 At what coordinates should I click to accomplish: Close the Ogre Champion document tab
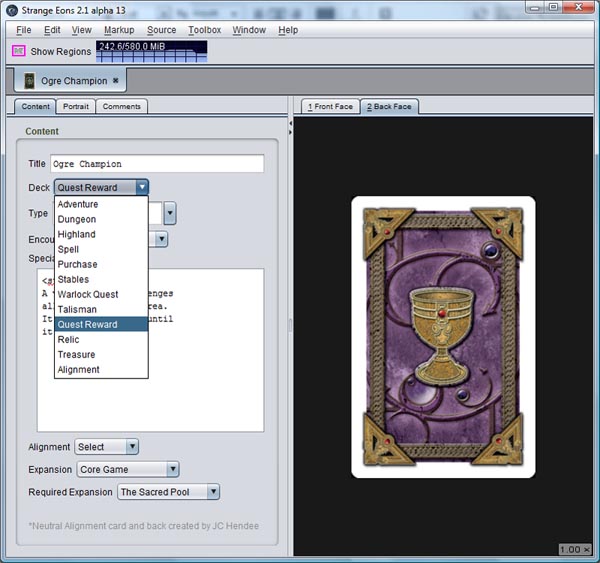pos(115,80)
